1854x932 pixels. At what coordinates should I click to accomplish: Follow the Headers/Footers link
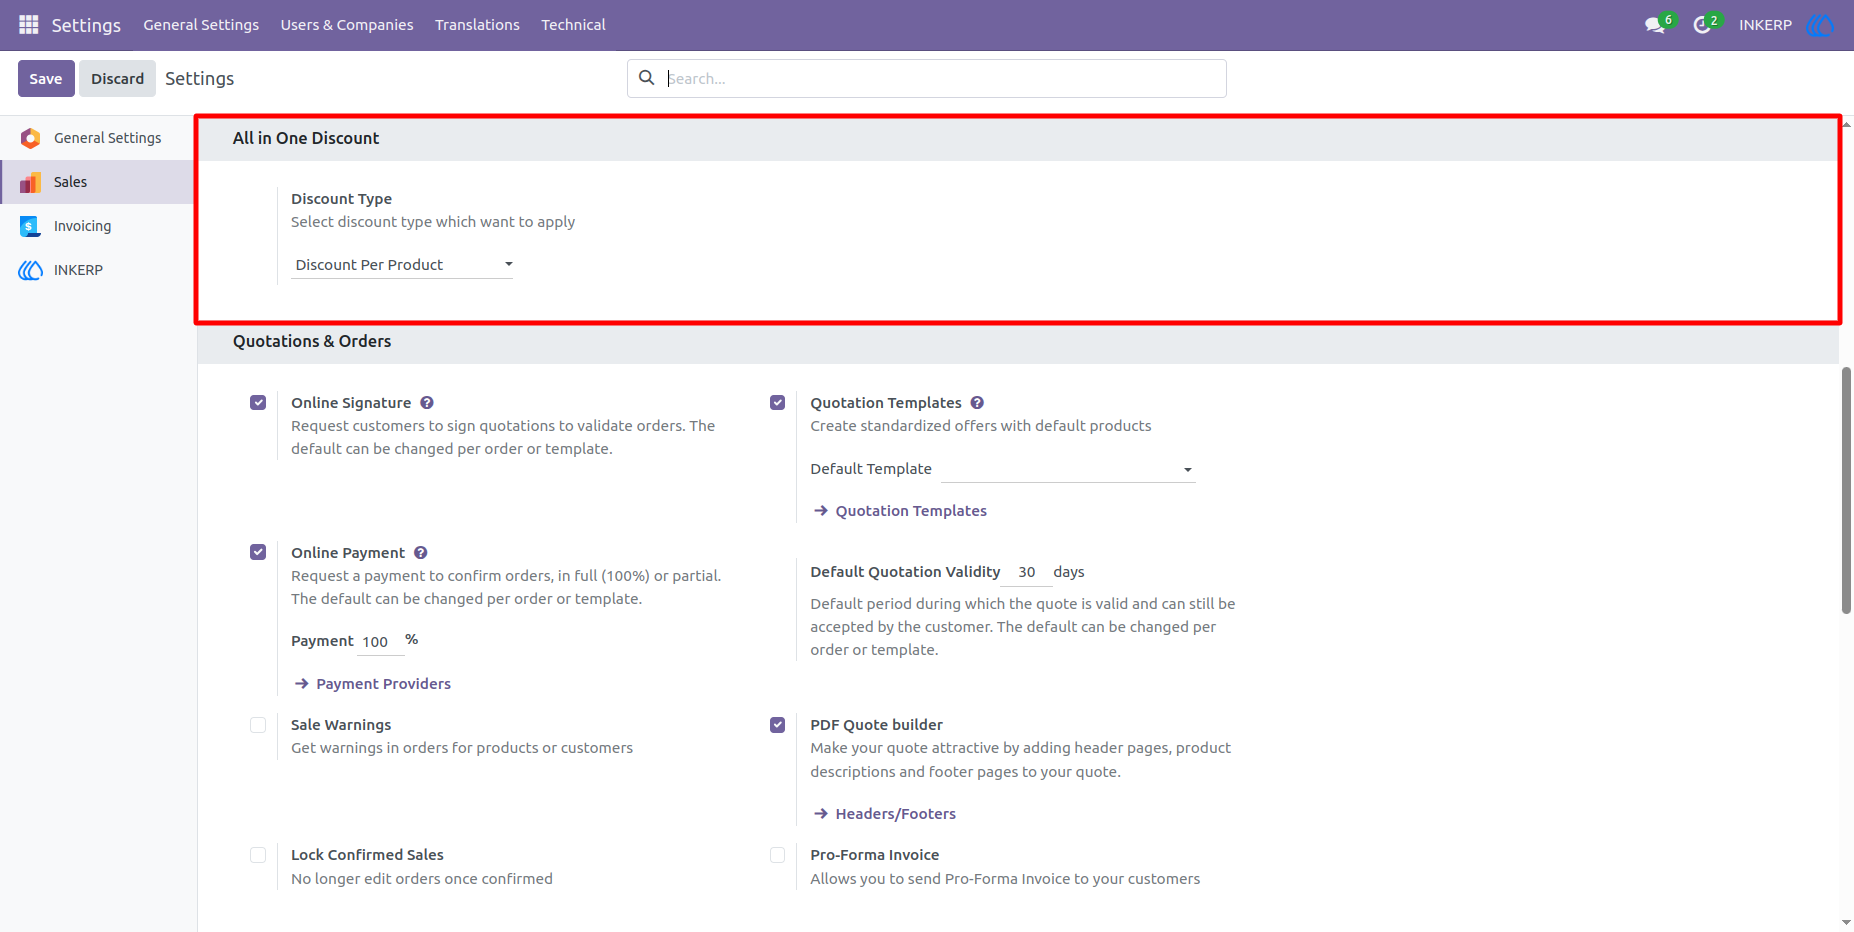[885, 814]
